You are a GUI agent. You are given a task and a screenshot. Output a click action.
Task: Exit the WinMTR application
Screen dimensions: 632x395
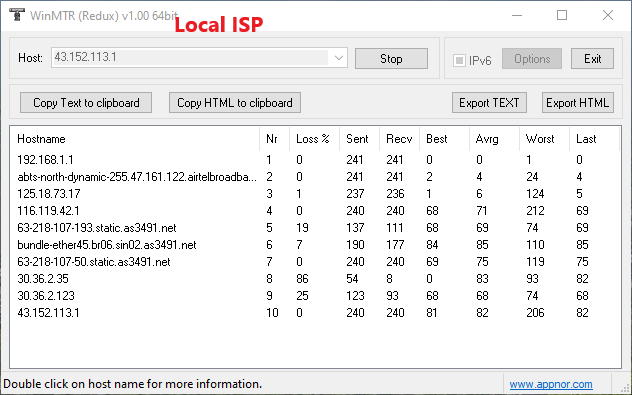(592, 59)
